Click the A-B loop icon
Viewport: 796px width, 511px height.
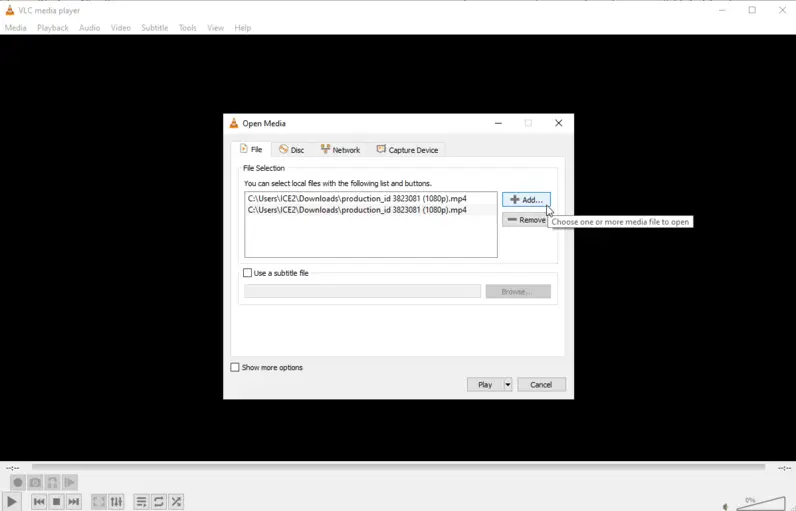coord(52,482)
